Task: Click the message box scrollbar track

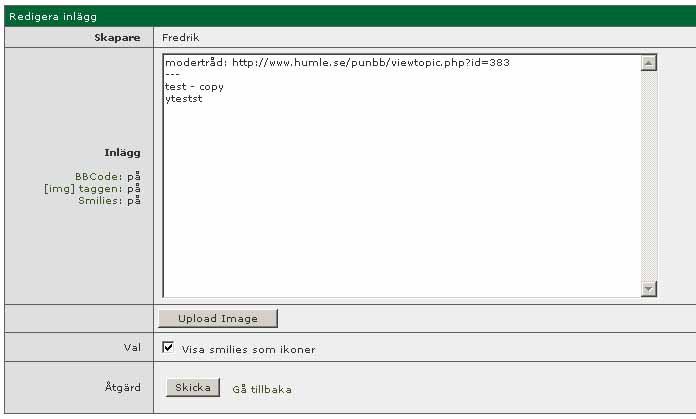Action: pos(648,175)
